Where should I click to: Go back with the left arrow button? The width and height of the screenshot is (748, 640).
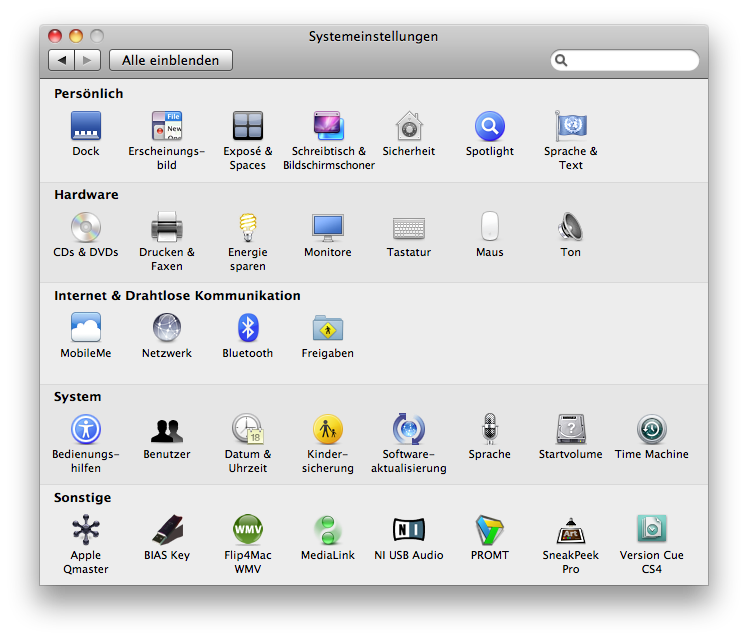[x=62, y=60]
